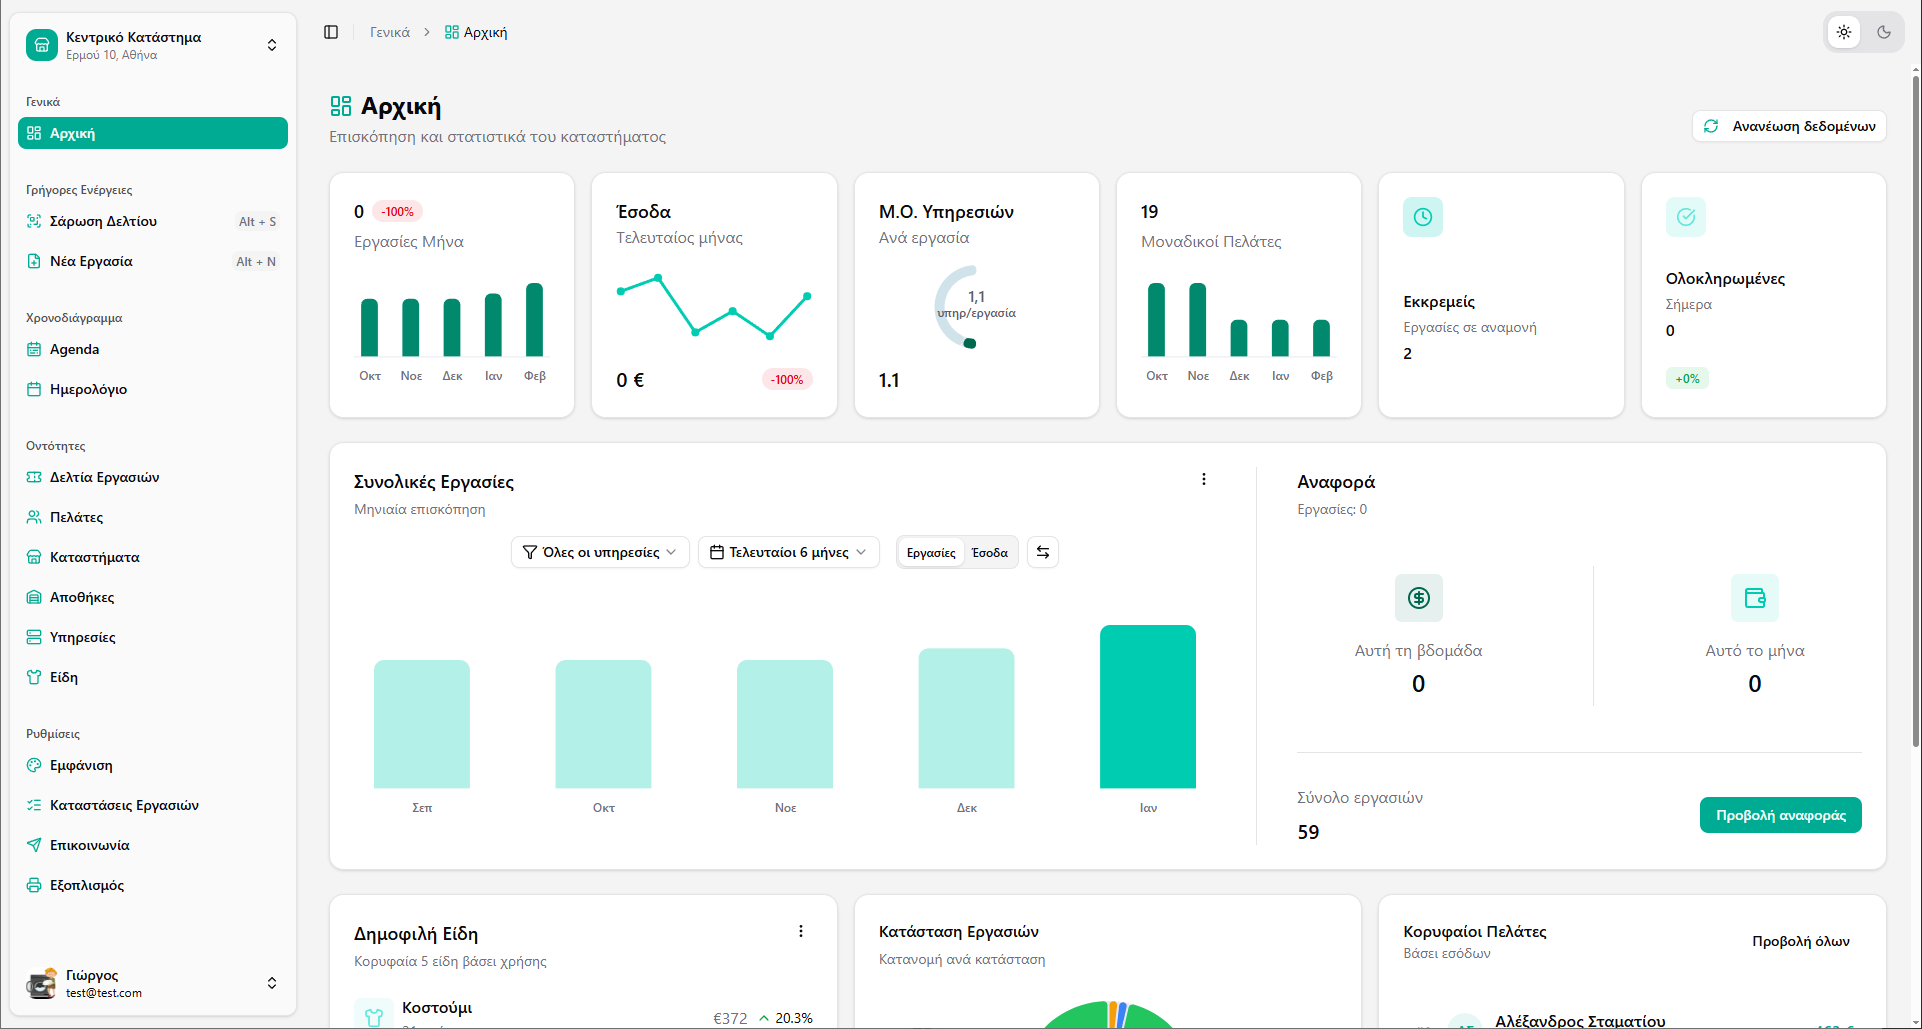
Task: Click the checkmark icon on Ολοκληρωμένες card
Action: [x=1686, y=217]
